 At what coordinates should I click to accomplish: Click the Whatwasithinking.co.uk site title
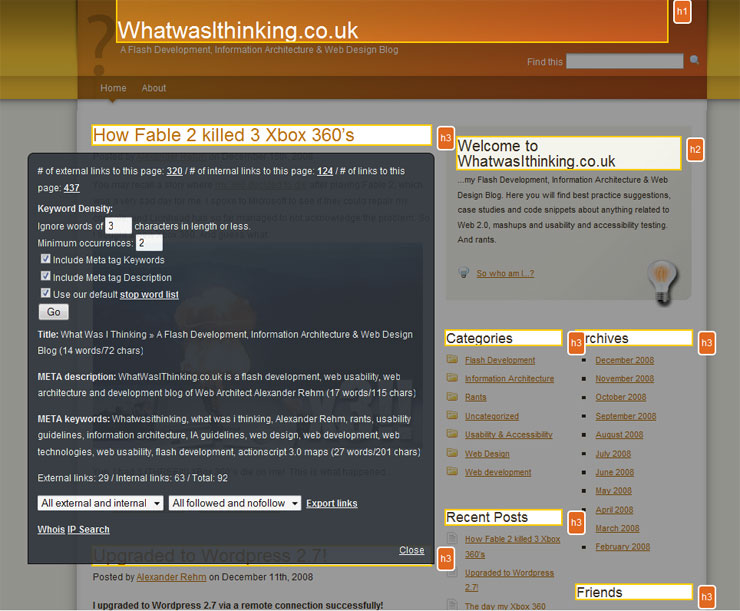point(238,31)
